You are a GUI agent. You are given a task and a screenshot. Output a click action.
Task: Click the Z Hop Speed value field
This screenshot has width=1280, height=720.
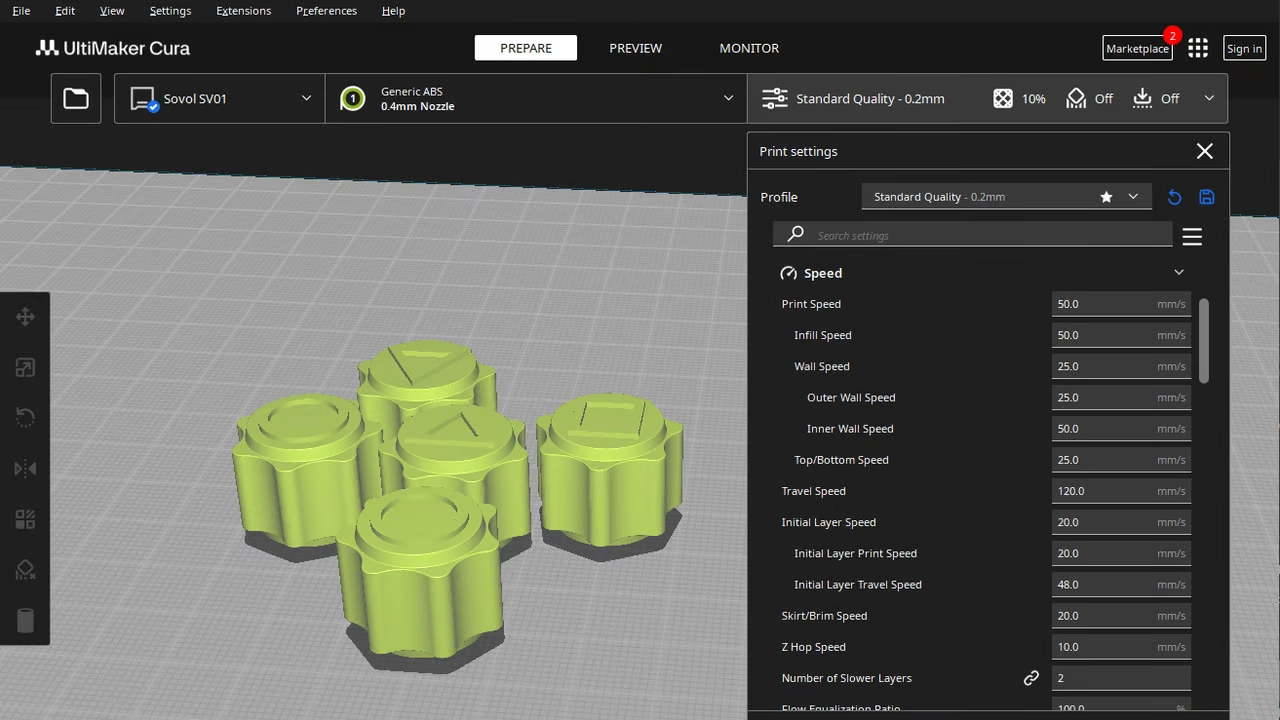tap(1121, 647)
